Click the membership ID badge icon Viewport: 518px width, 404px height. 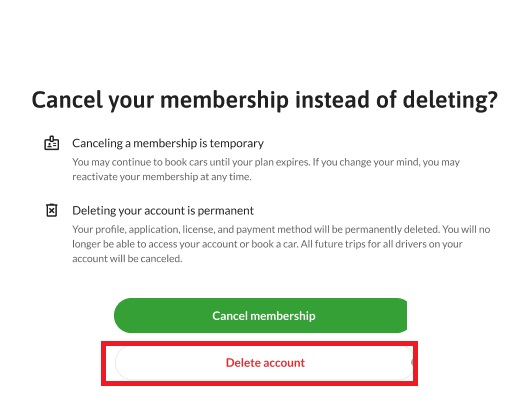point(52,143)
